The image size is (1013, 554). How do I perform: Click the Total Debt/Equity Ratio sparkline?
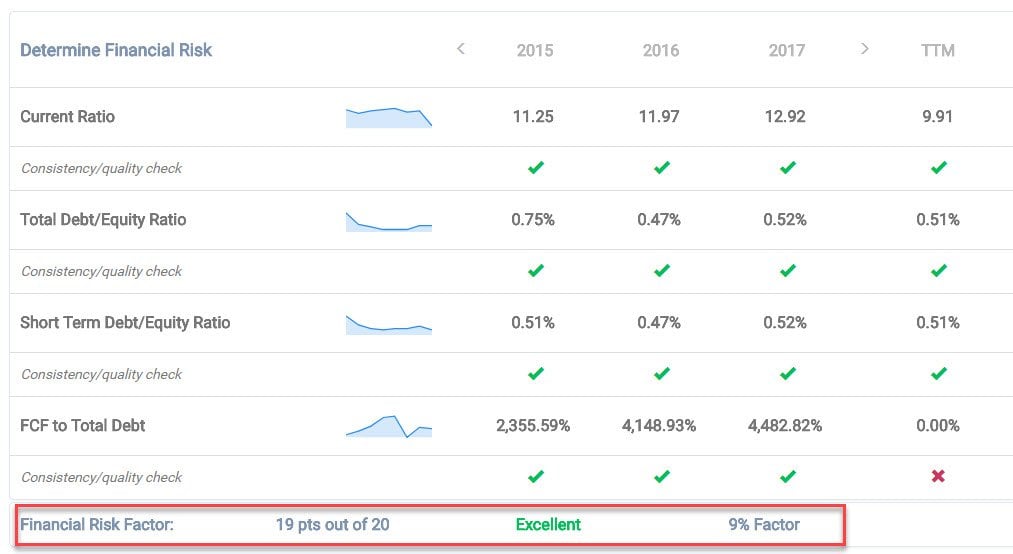(389, 222)
